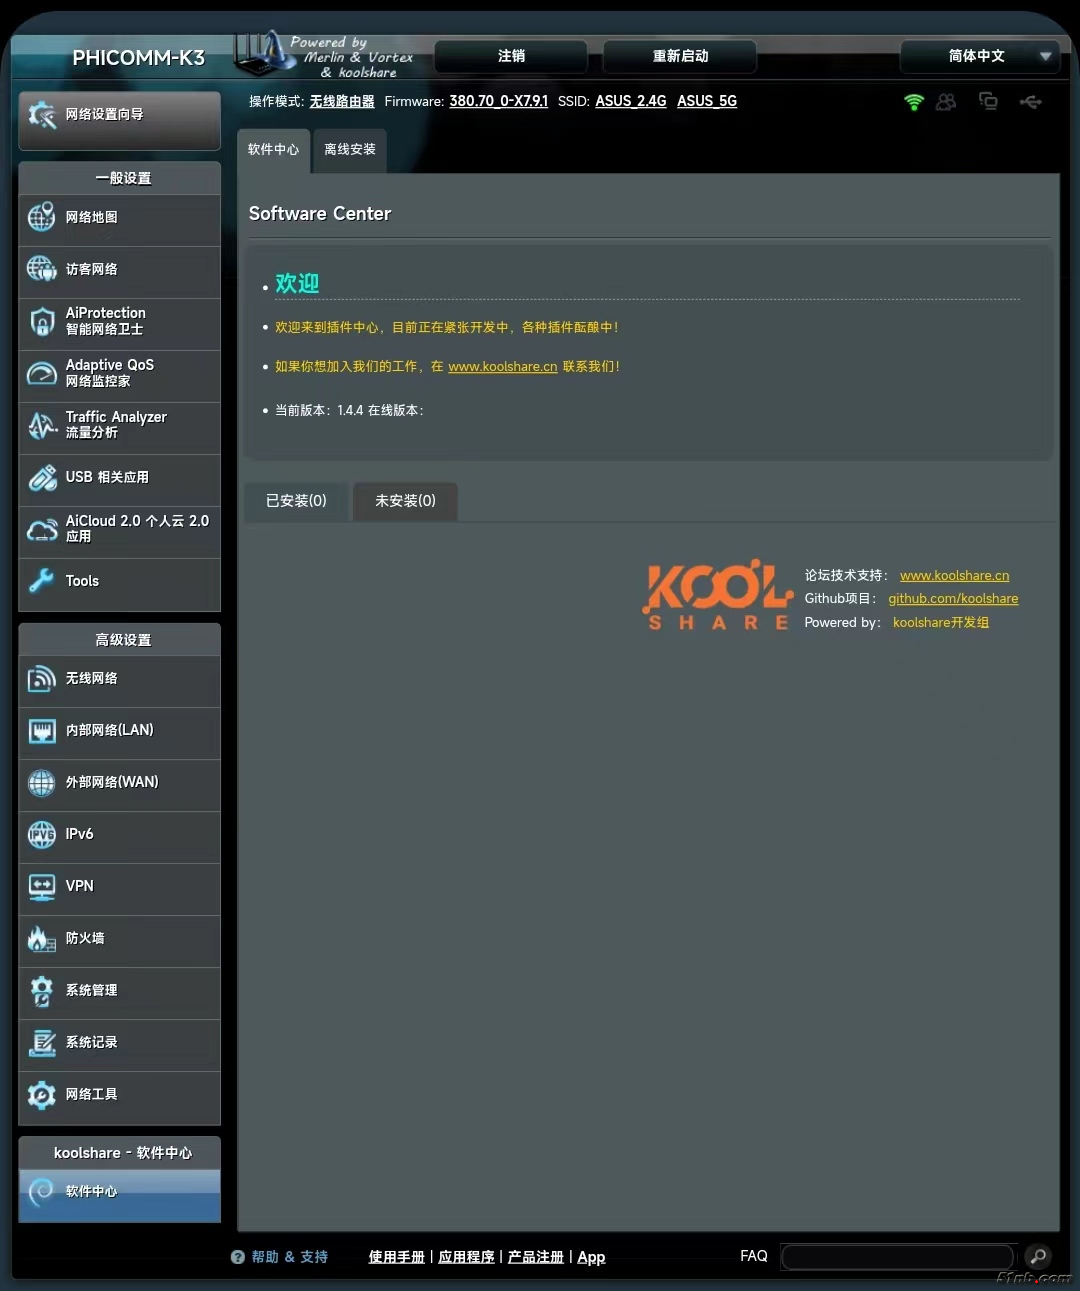This screenshot has width=1080, height=1291.
Task: Click into the FAQ search field
Action: point(897,1256)
